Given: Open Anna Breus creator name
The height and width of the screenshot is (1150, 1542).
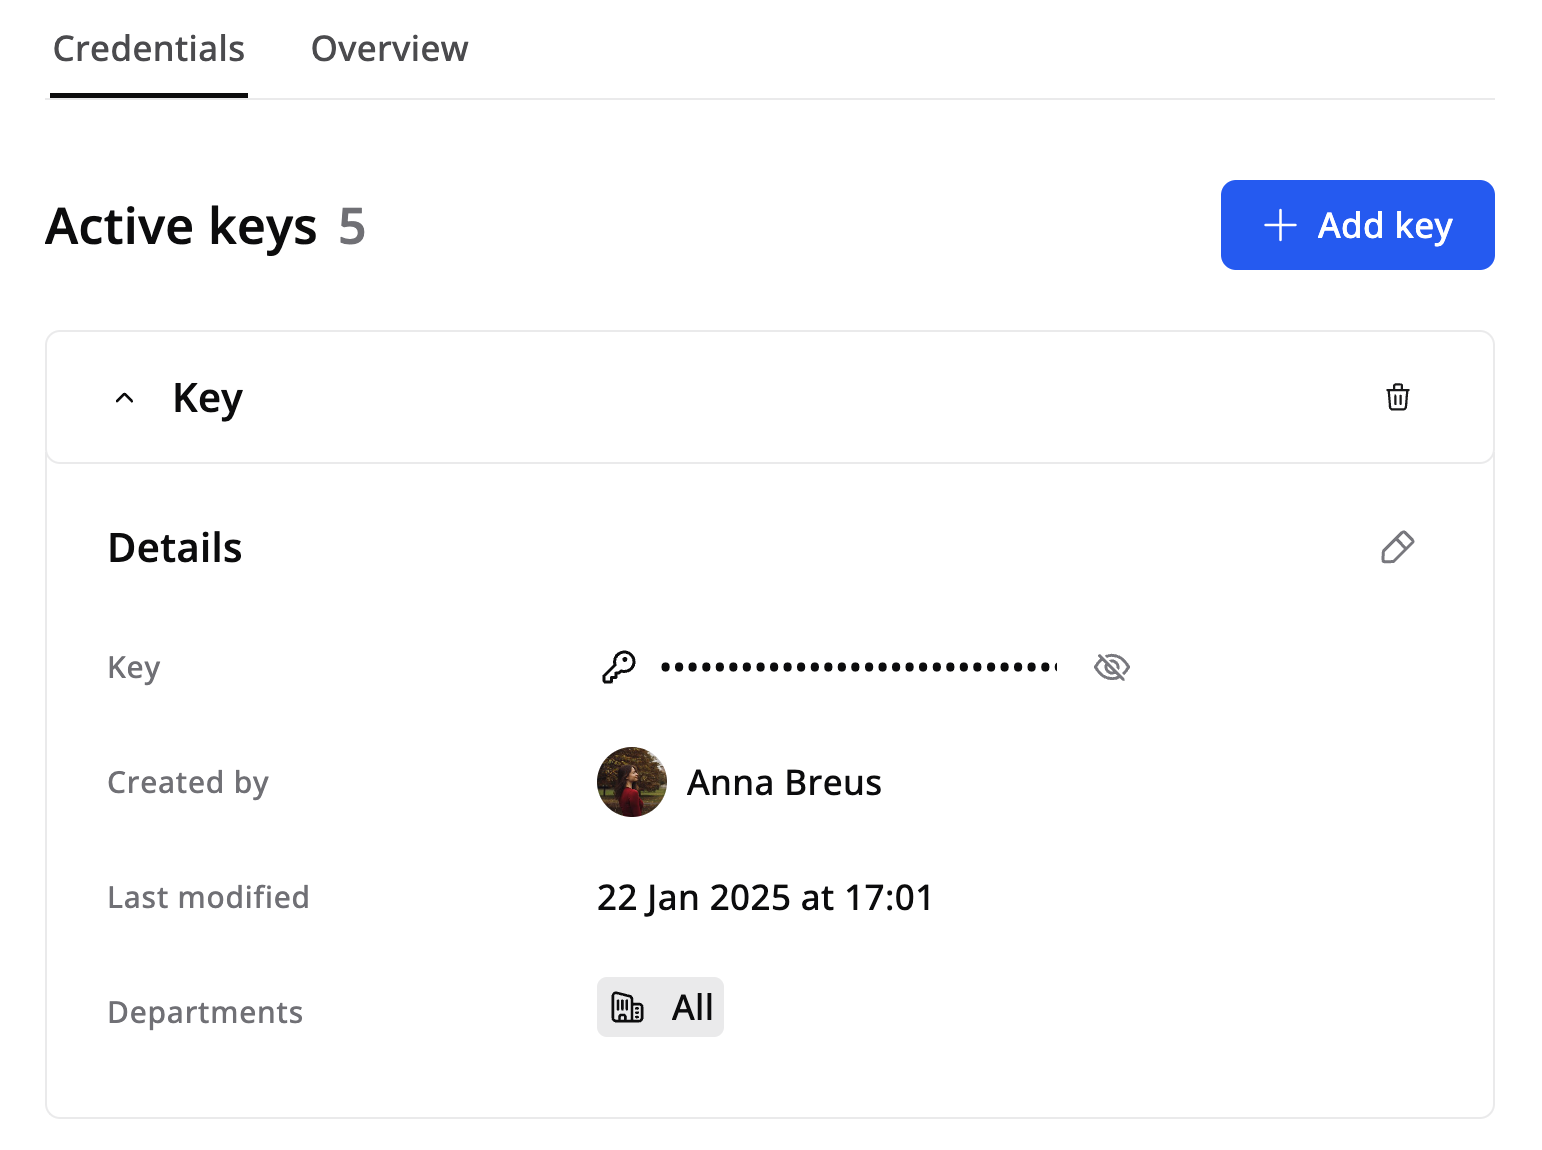Looking at the screenshot, I should [784, 782].
